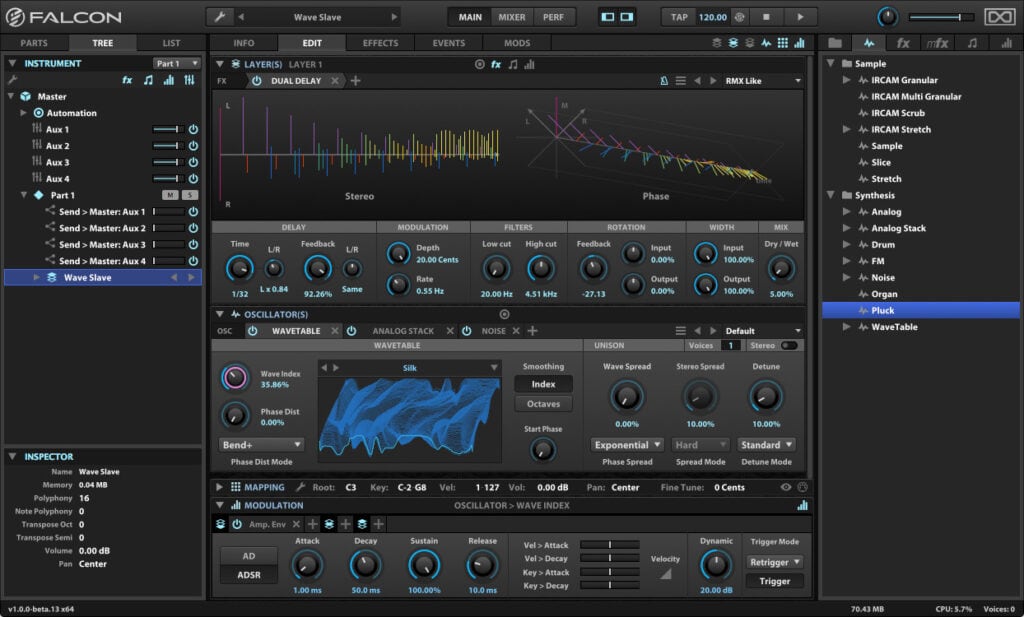Screen dimensions: 1024x617
Task: Click the wrench icon in the Mapping bar
Action: (x=300, y=487)
